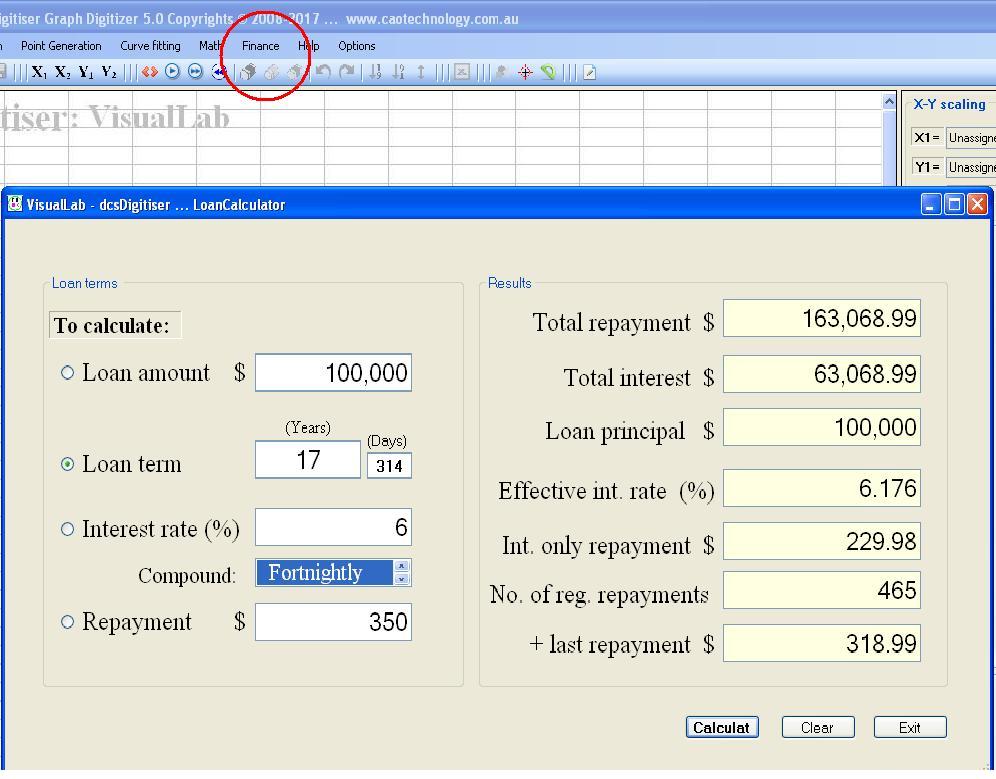Open the Curve fitting menu

pos(150,45)
